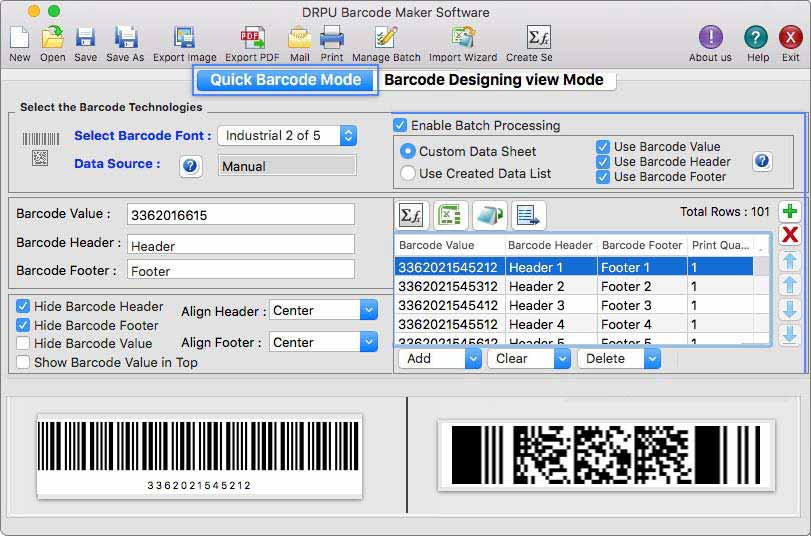811x536 pixels.
Task: Click the list export icon above the table
Action: 528,215
